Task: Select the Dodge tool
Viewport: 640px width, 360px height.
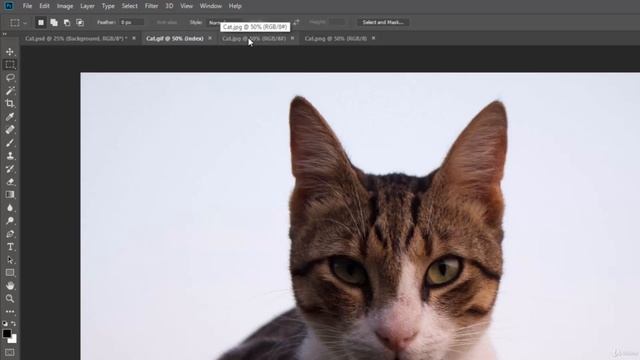Action: [10, 221]
